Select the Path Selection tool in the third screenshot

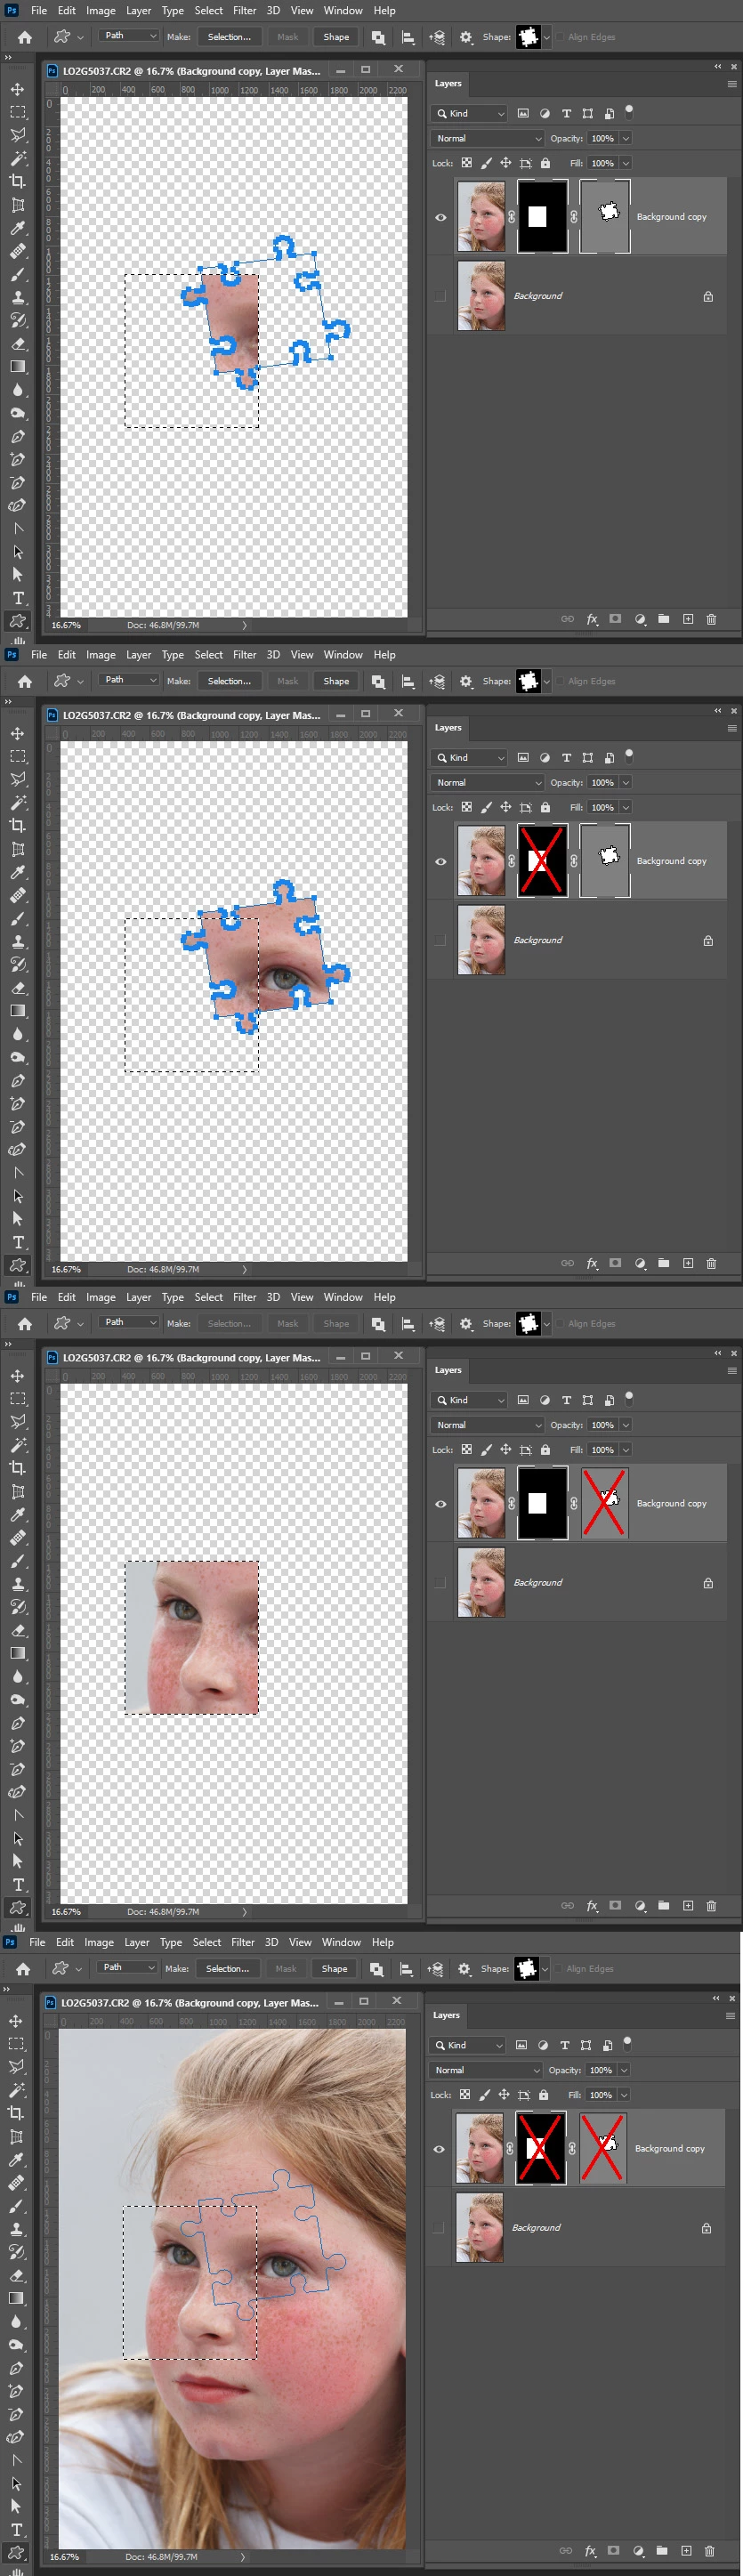pos(17,1838)
